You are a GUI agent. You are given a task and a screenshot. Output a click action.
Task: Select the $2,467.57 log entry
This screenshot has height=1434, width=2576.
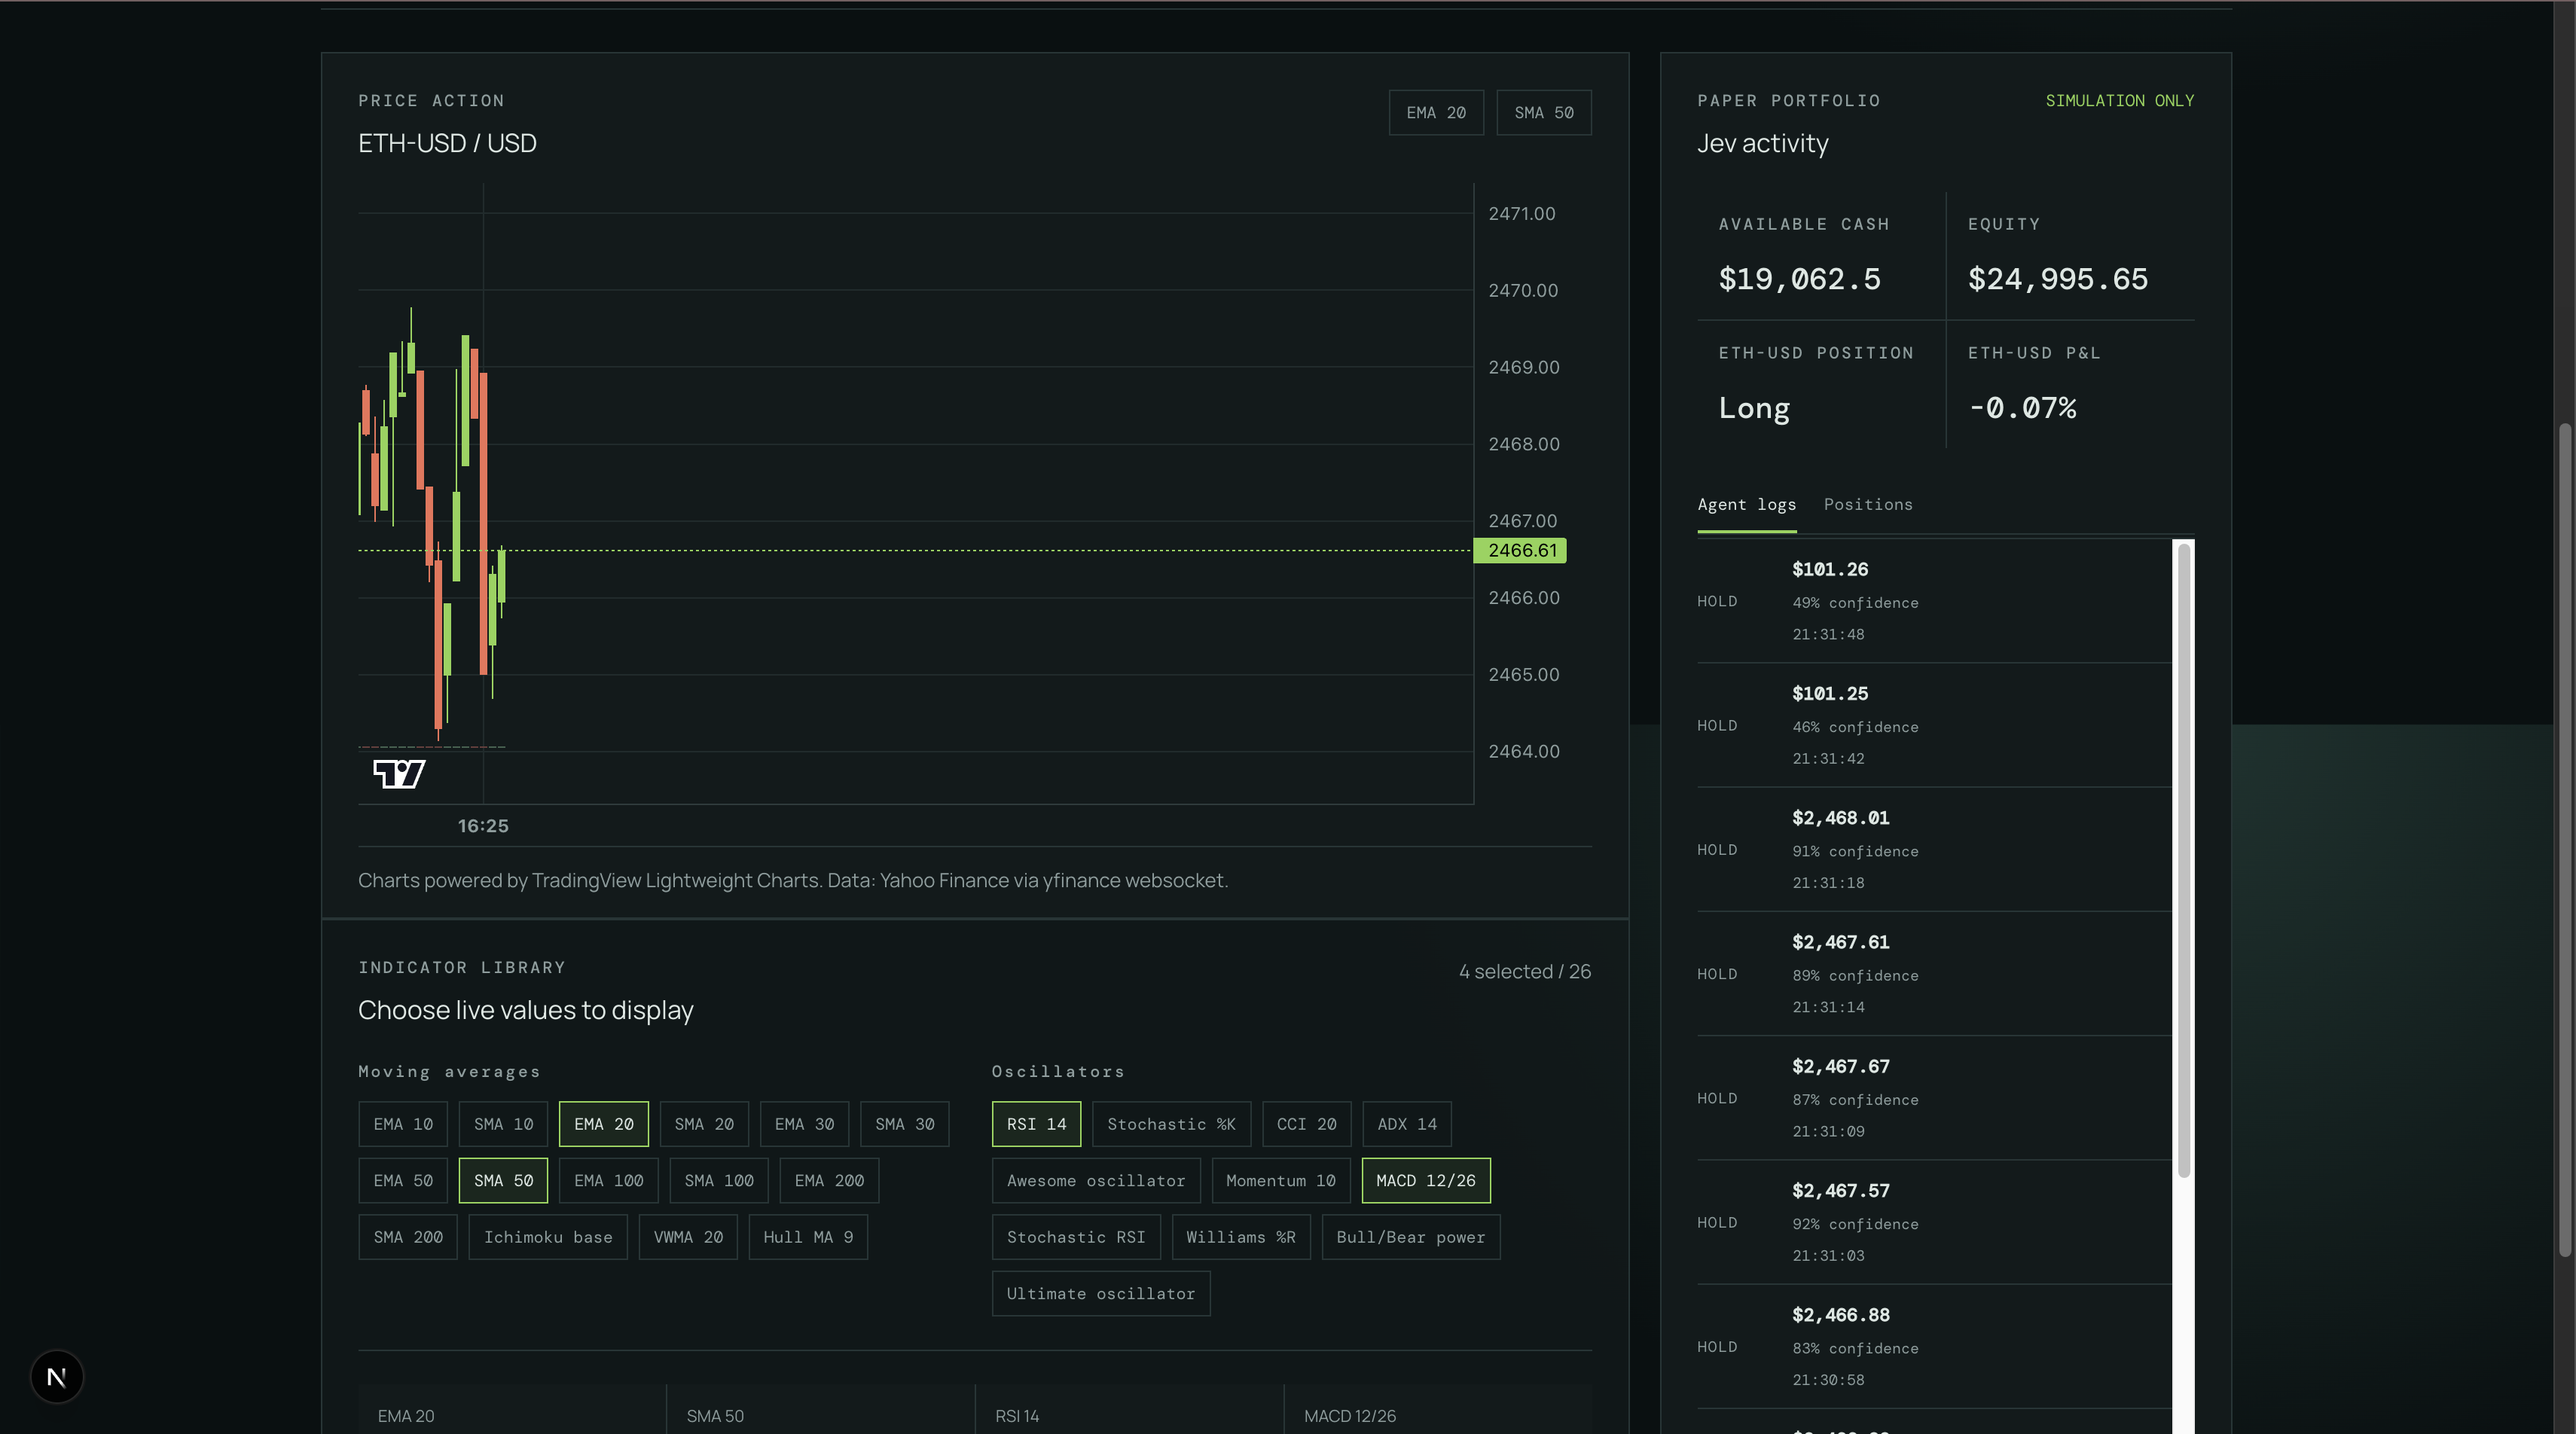(x=1934, y=1222)
